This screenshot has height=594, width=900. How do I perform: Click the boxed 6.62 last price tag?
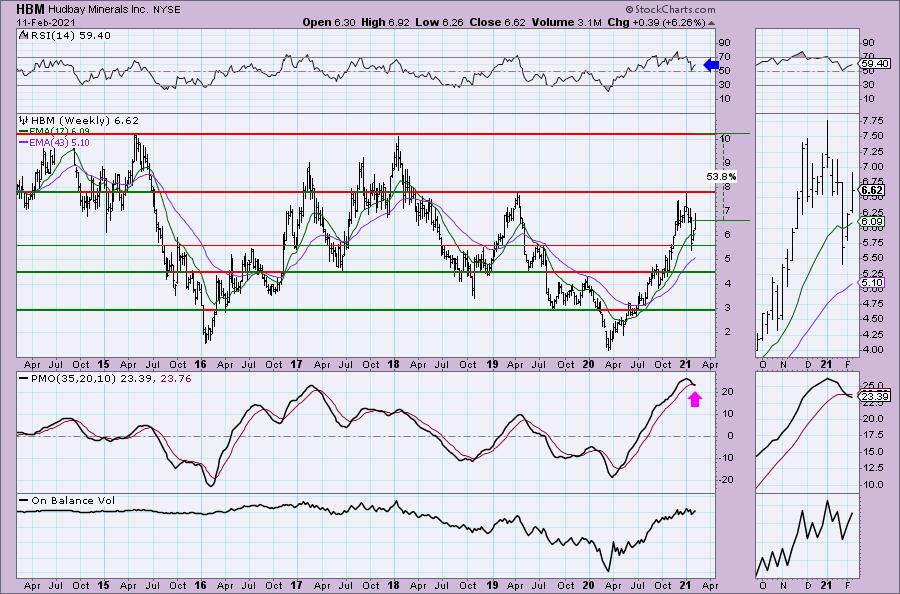pyautogui.click(x=872, y=190)
